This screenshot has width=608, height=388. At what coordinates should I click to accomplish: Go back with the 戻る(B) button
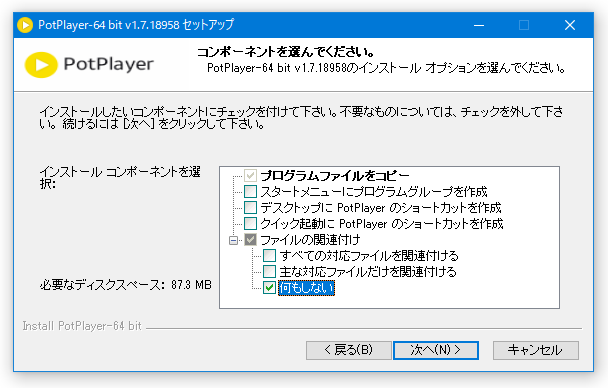349,350
